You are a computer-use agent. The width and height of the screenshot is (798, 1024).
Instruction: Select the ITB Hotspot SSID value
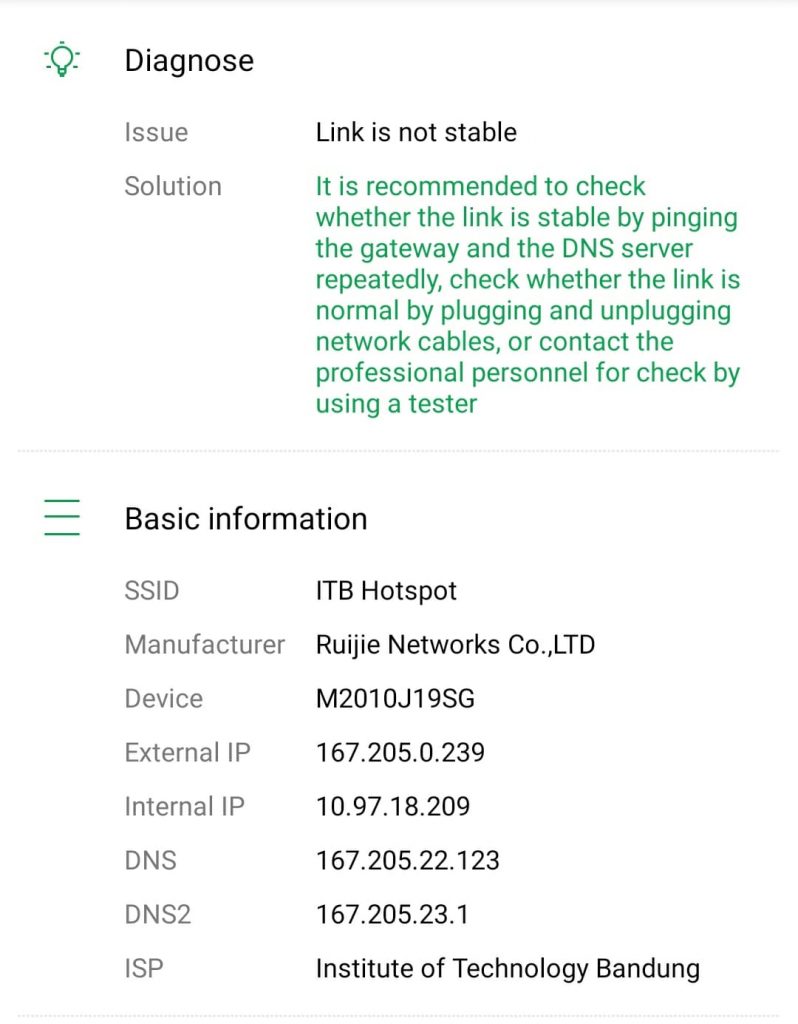click(386, 590)
